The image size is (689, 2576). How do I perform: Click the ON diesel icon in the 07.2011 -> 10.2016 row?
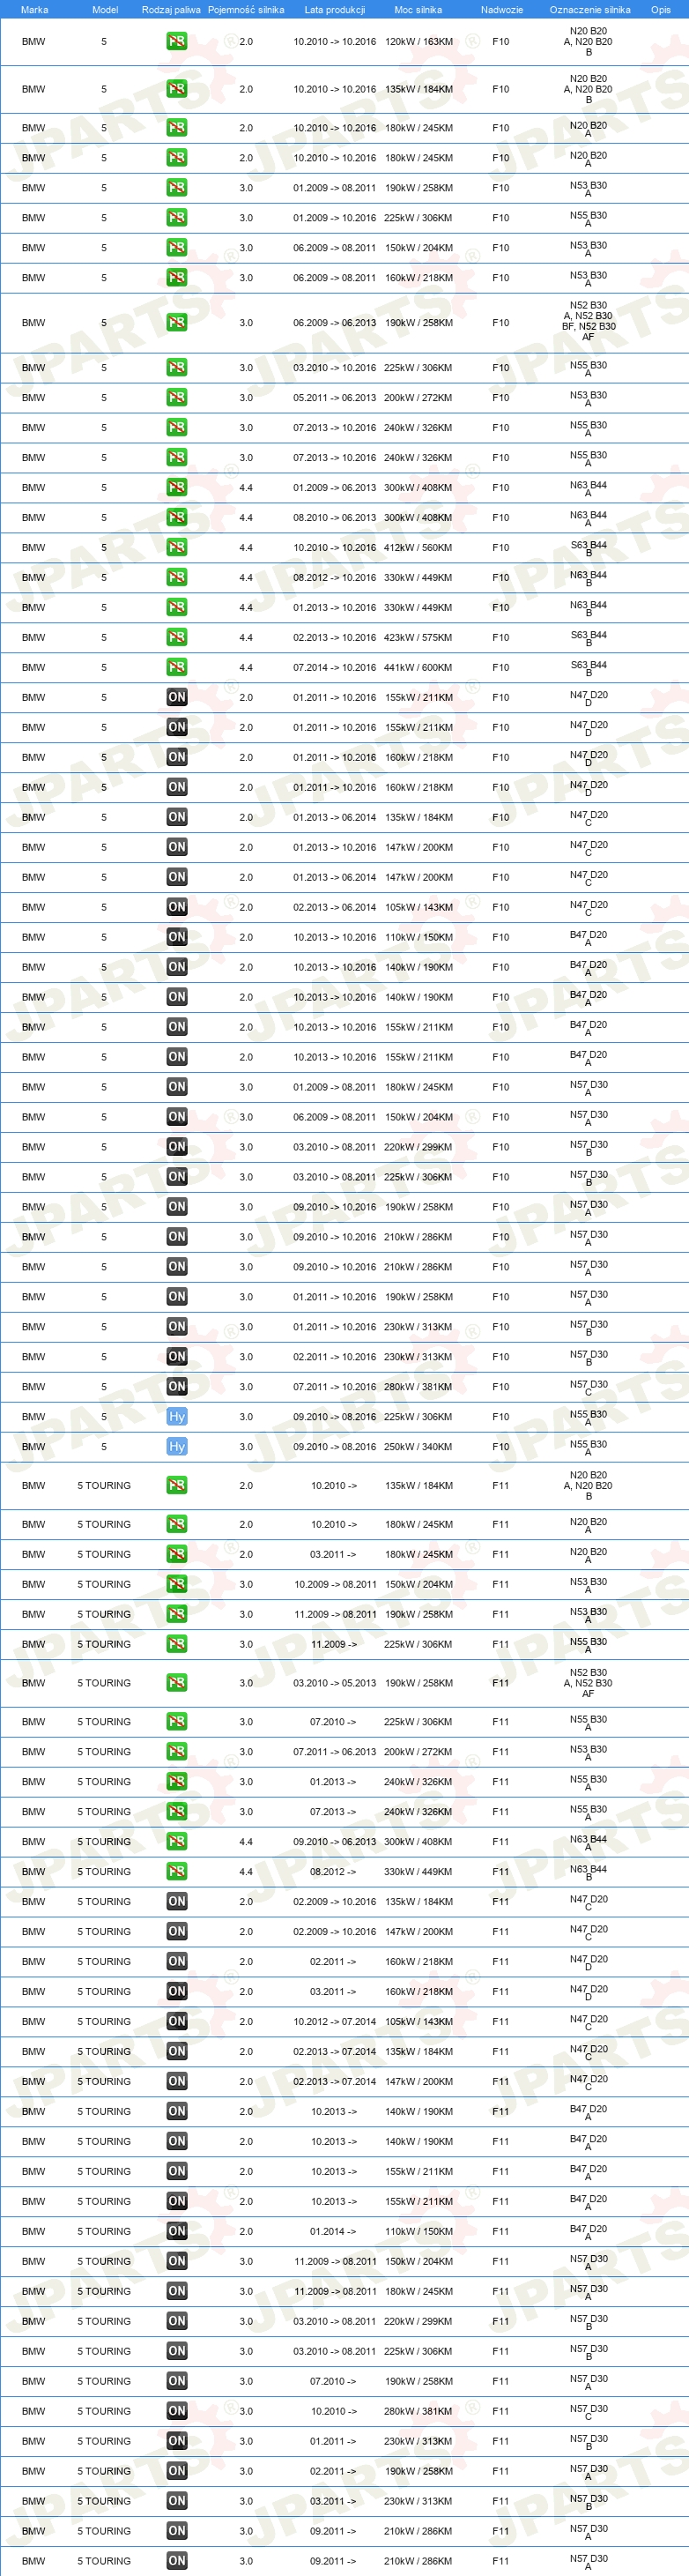pos(176,1387)
